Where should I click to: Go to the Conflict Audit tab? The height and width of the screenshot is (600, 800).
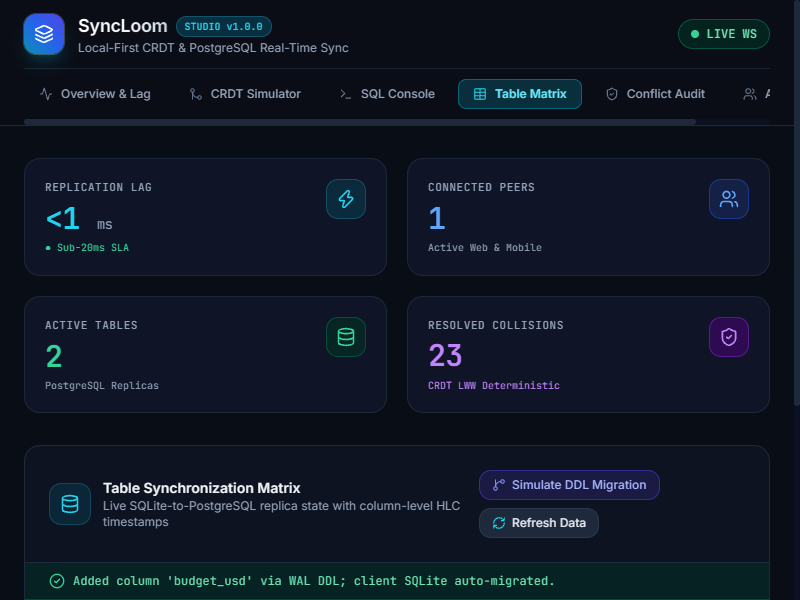click(655, 94)
